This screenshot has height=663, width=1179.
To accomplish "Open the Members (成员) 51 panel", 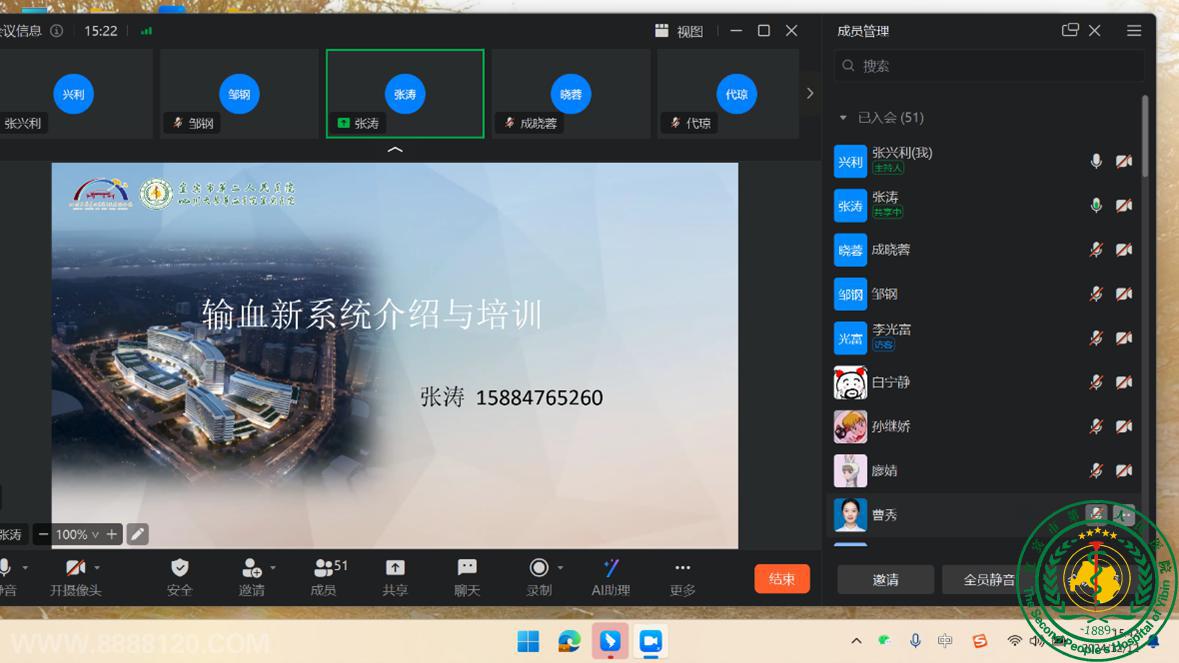I will pos(323,568).
